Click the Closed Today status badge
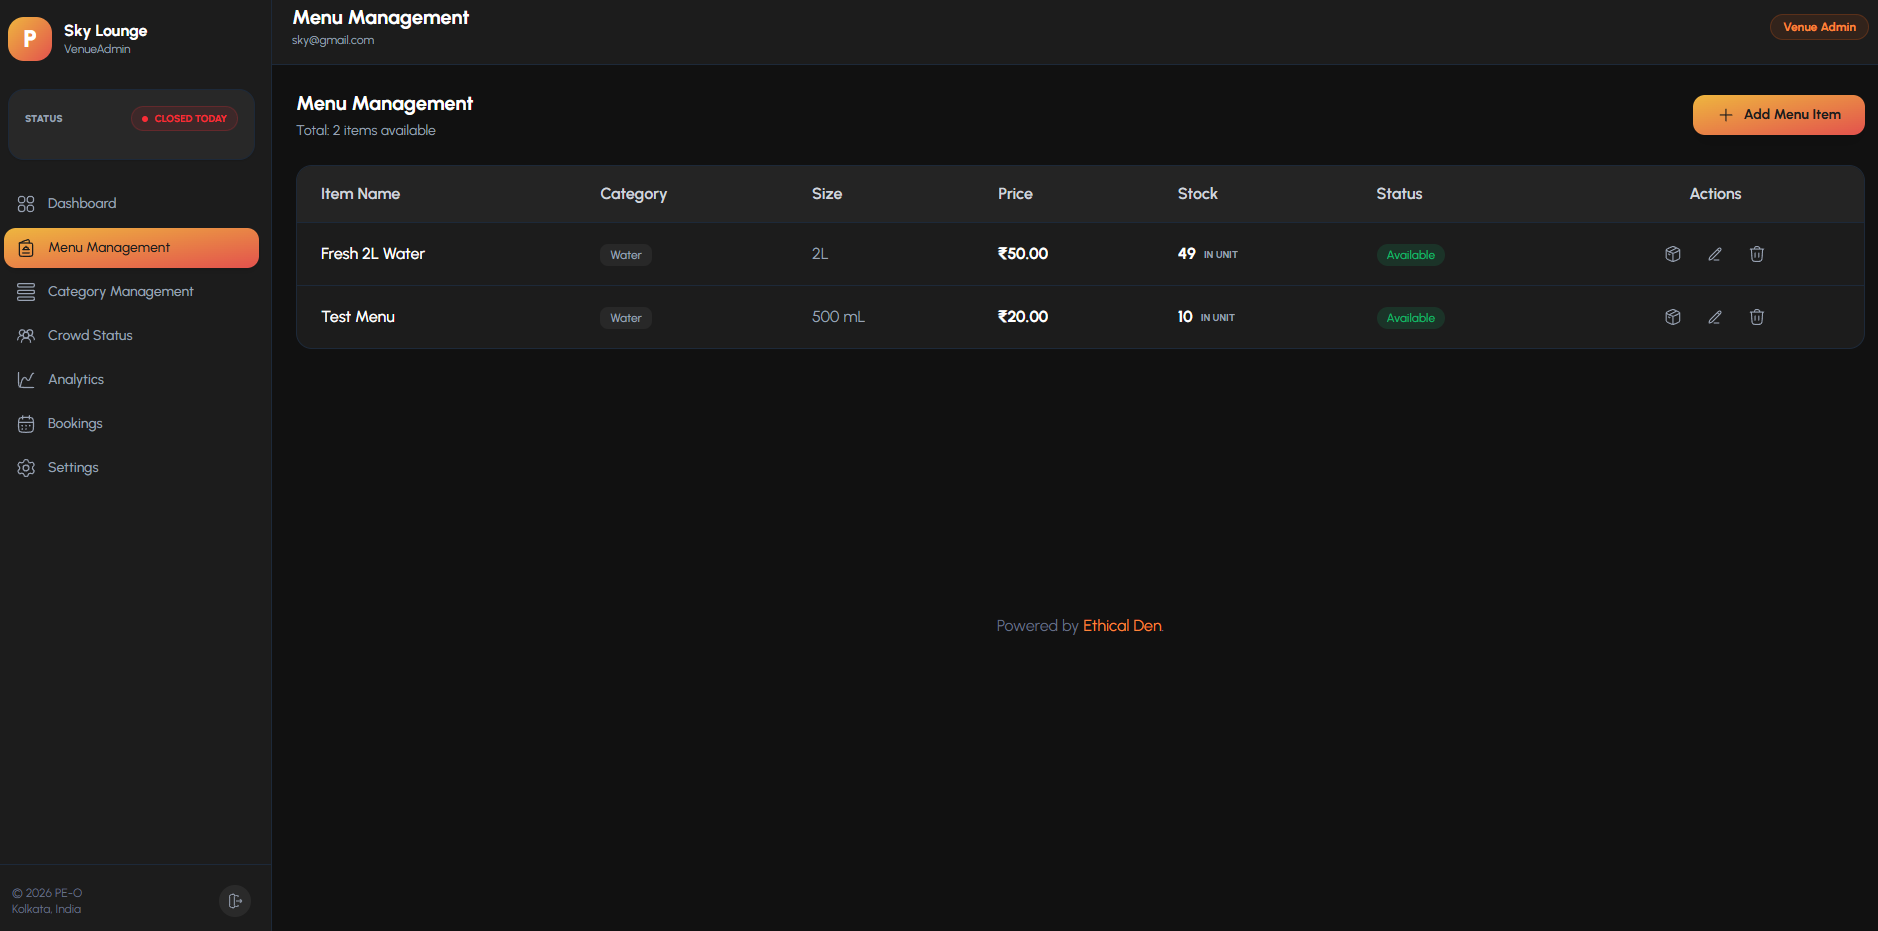 [x=184, y=119]
